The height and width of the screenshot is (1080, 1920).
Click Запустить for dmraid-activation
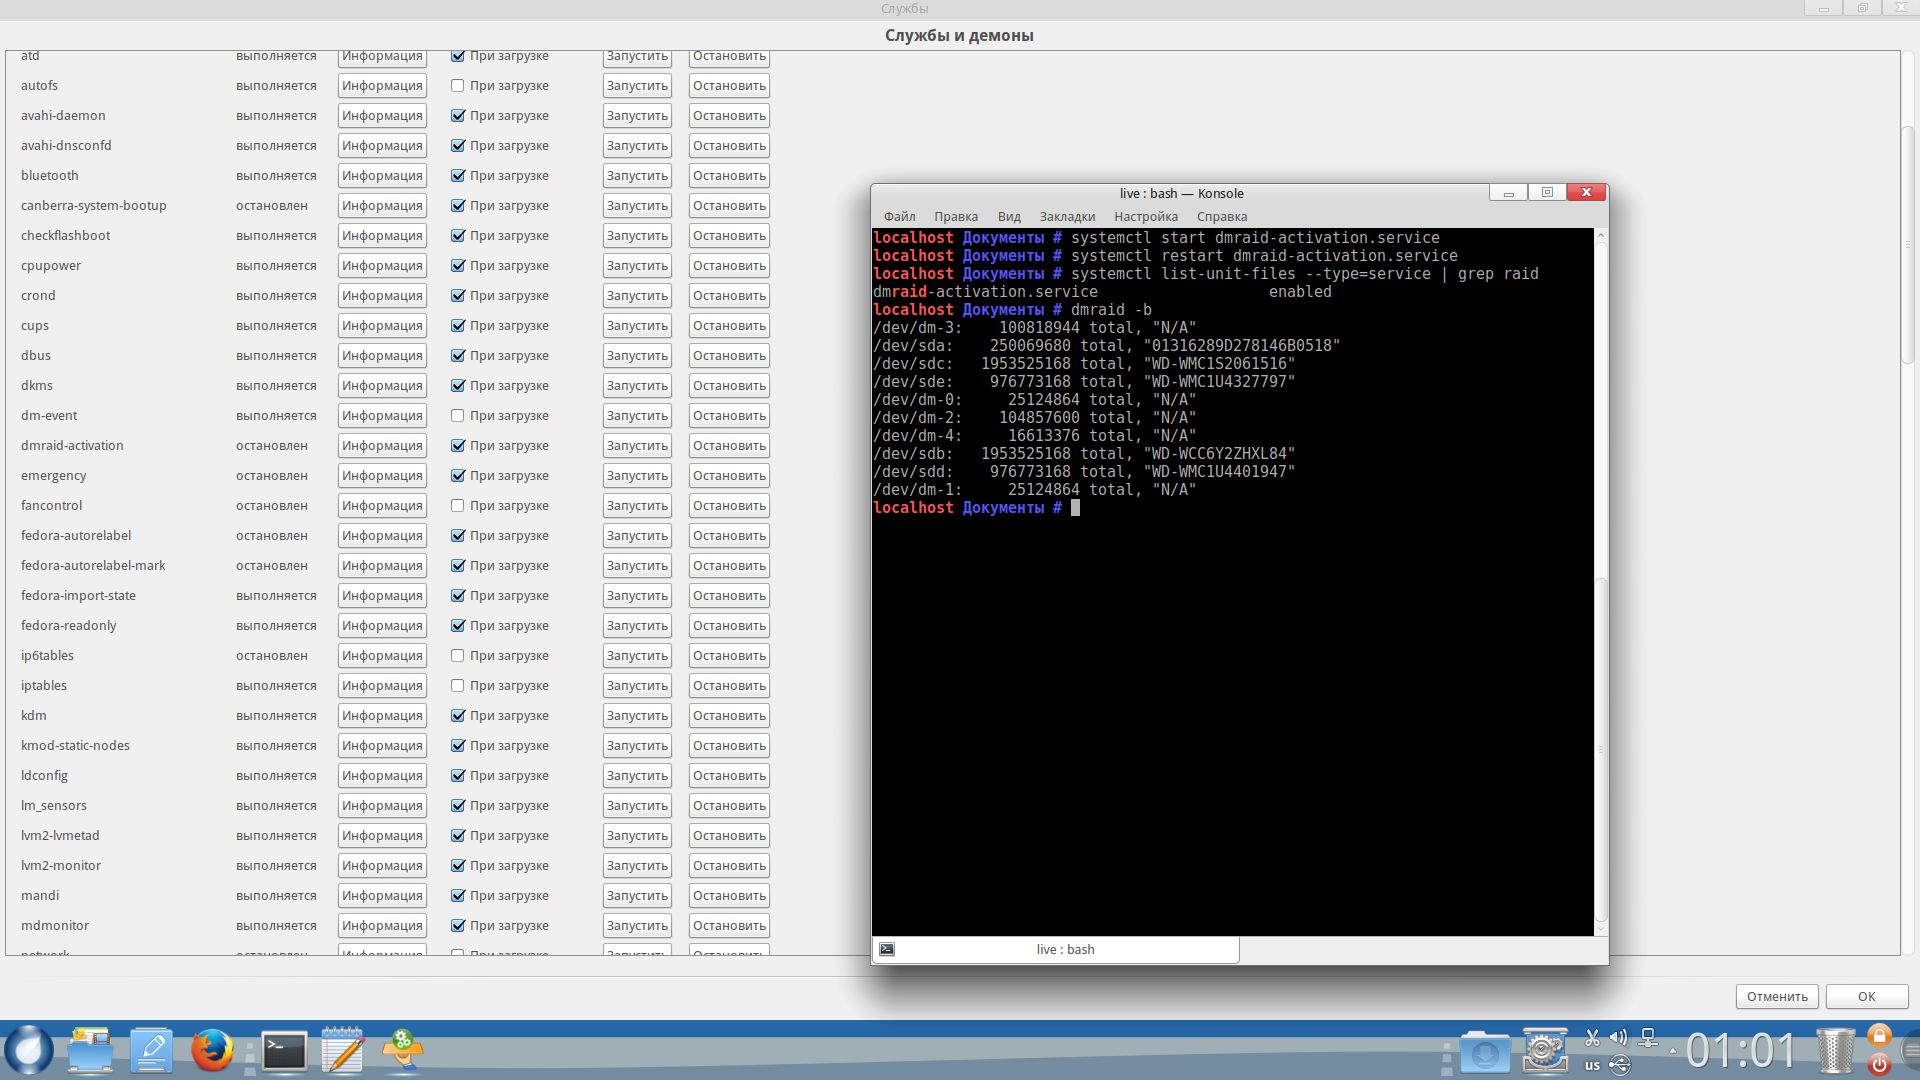(637, 446)
